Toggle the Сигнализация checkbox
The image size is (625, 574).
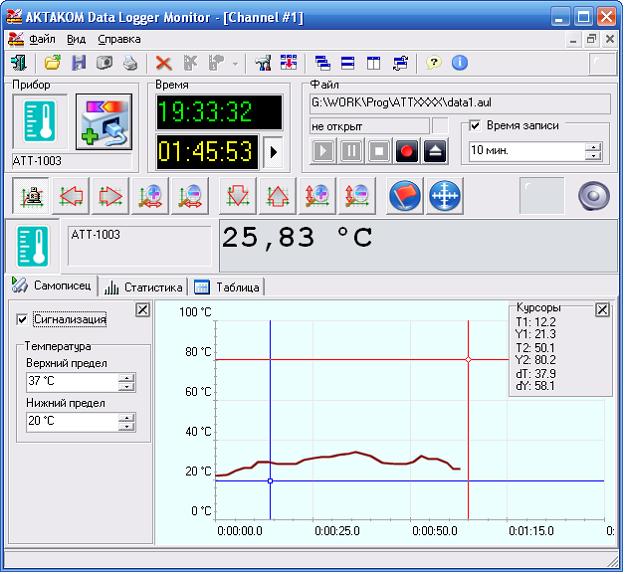click(x=23, y=320)
